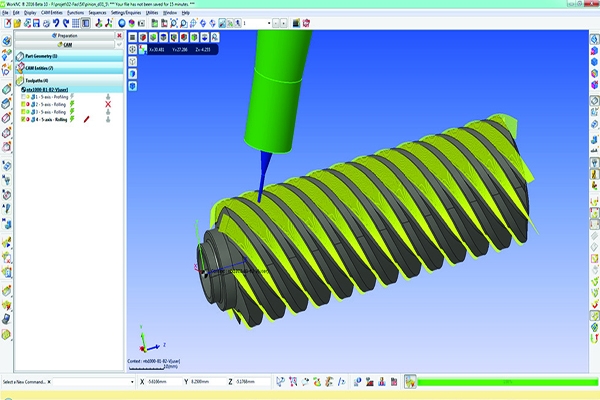The width and height of the screenshot is (600, 400).
Task: Toggle checkbox for toolpath 1 5-axis Profiling
Action: [23, 96]
